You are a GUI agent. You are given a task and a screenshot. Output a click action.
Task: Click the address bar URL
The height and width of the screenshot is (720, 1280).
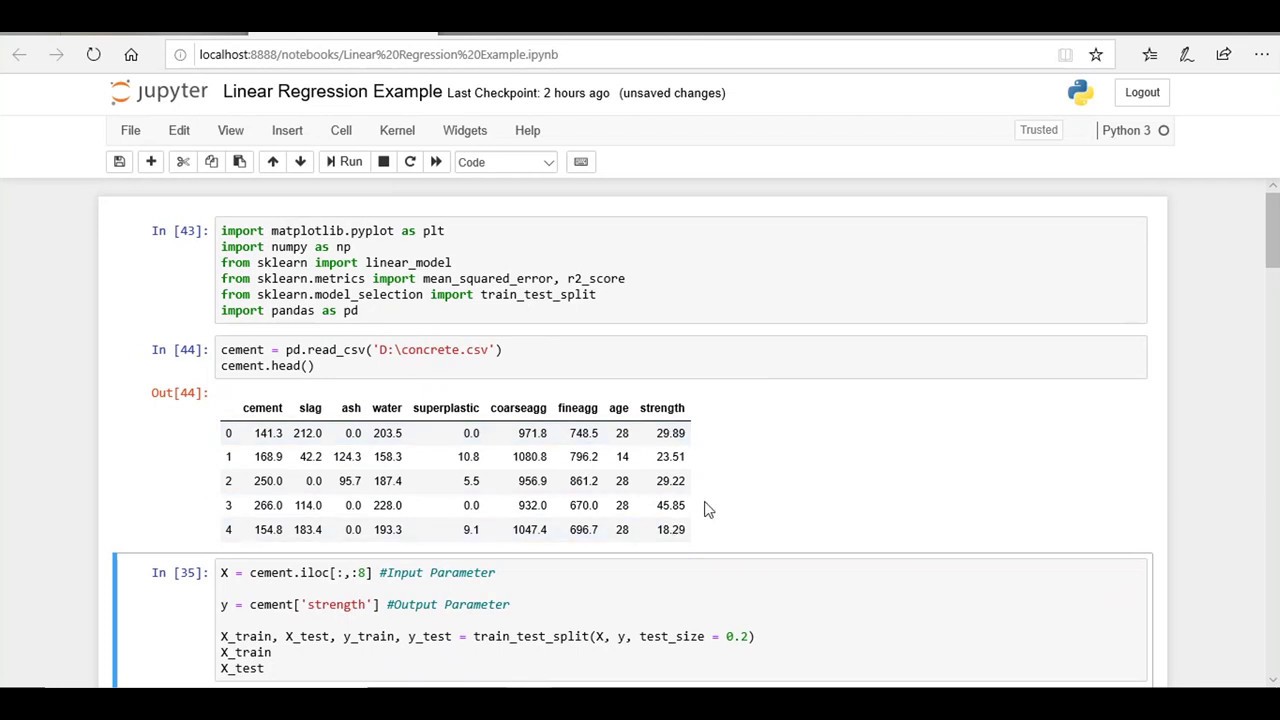[379, 54]
